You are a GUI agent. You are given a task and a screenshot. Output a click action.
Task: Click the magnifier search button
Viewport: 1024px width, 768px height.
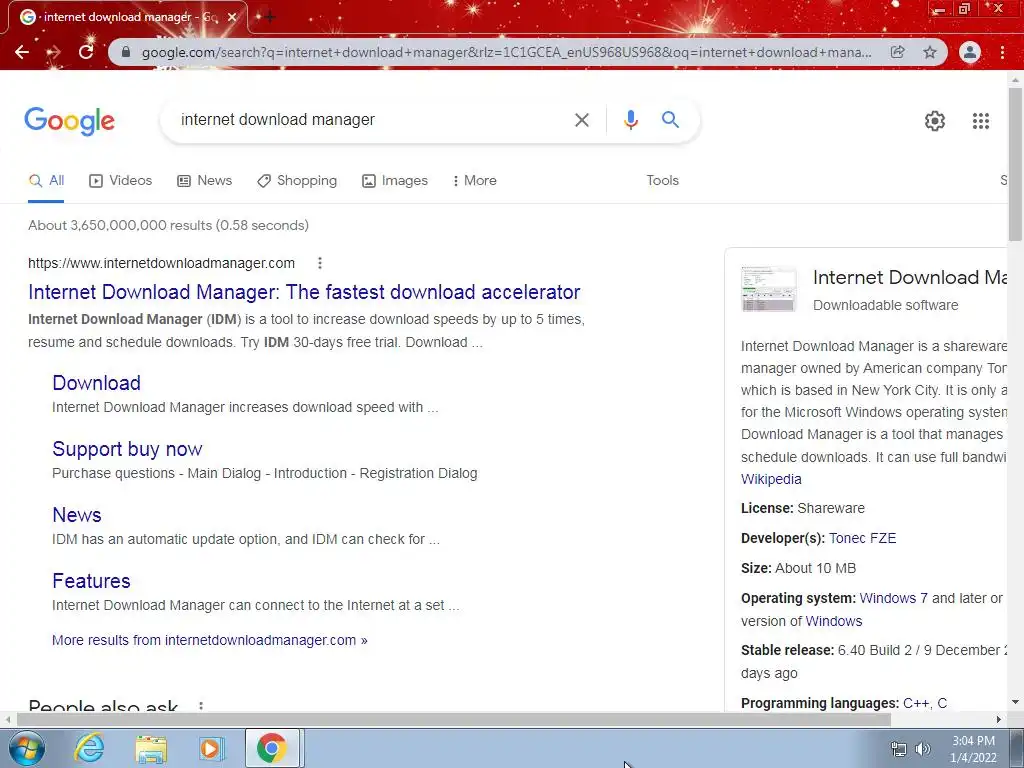670,120
